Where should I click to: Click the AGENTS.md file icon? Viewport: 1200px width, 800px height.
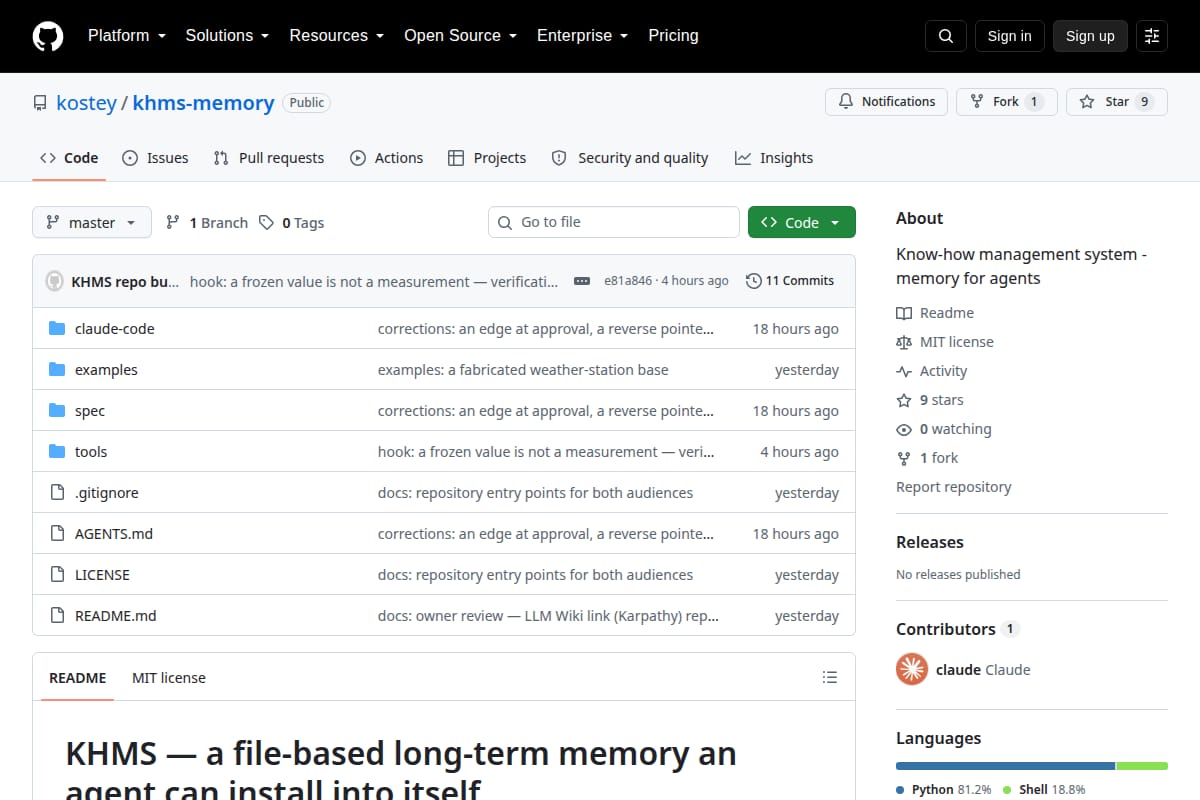tap(57, 534)
